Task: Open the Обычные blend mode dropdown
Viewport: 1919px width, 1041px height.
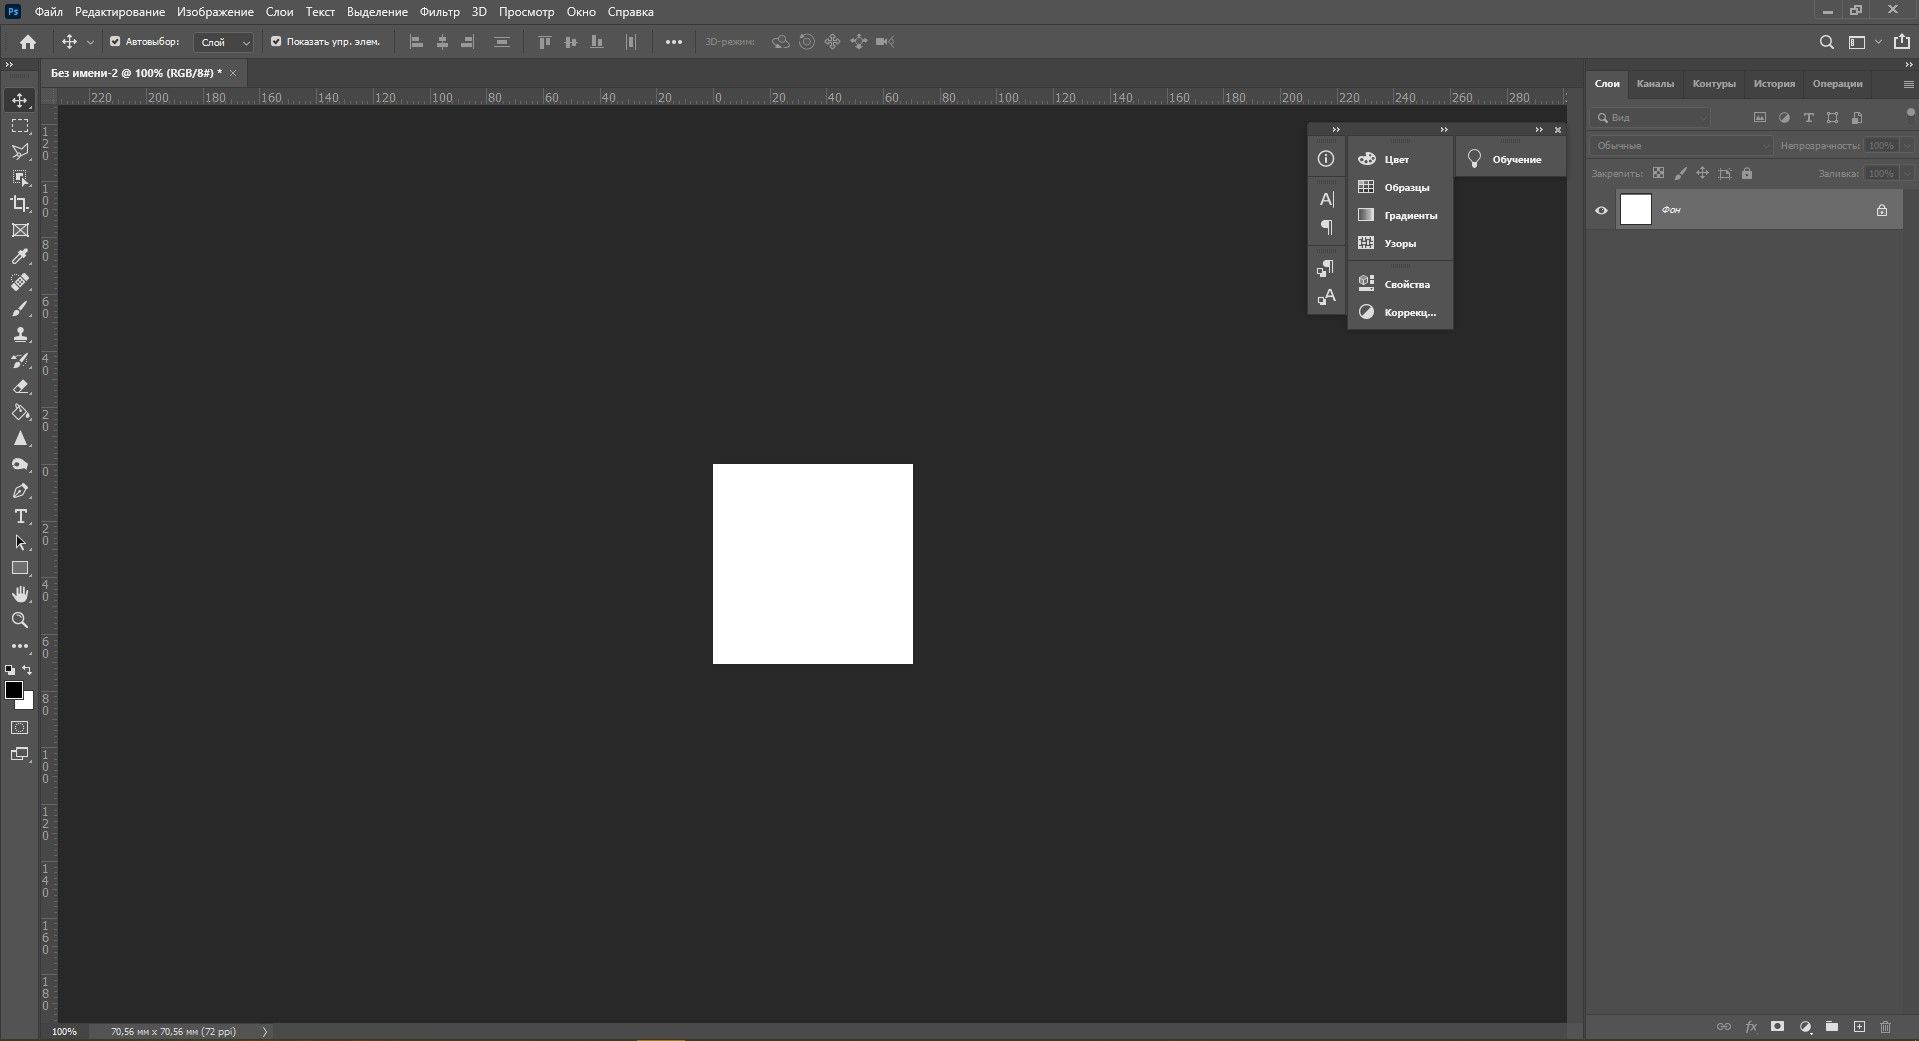Action: 1680,146
